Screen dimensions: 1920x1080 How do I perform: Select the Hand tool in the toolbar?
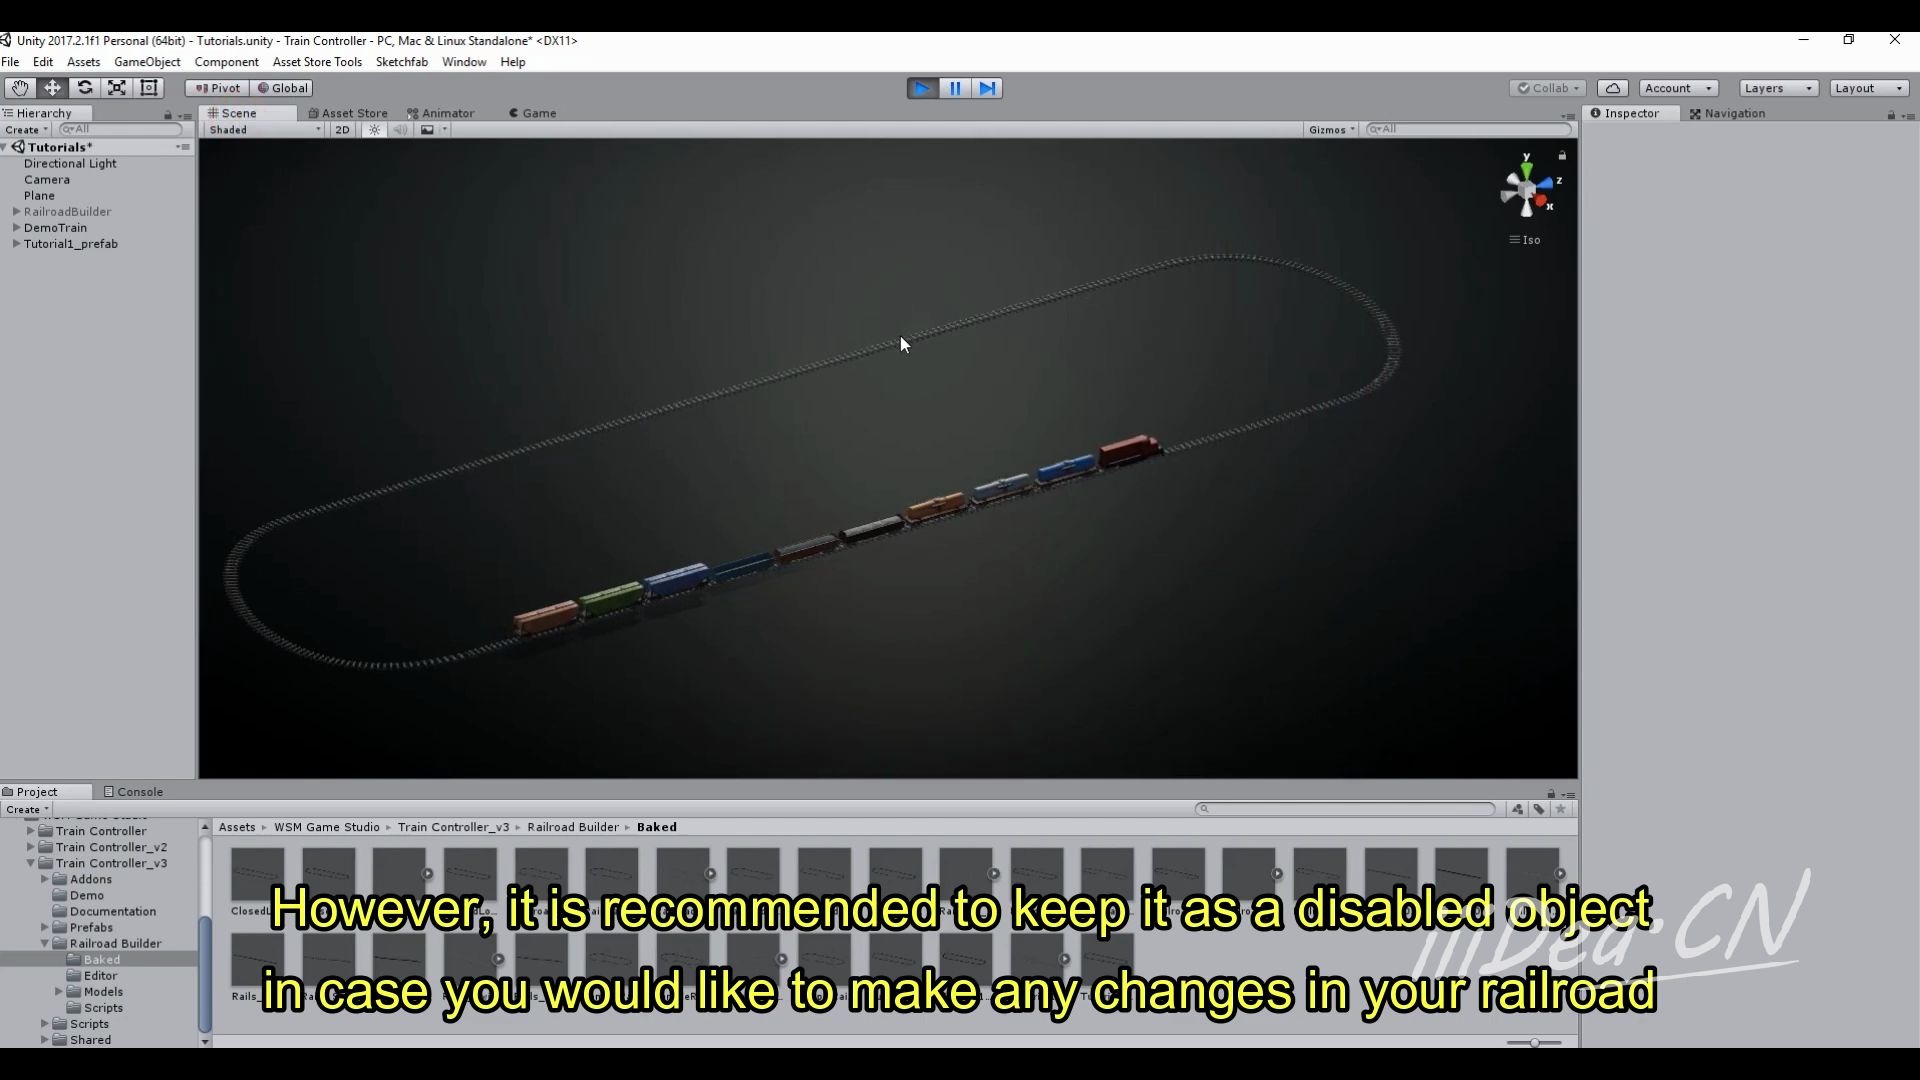click(x=20, y=88)
